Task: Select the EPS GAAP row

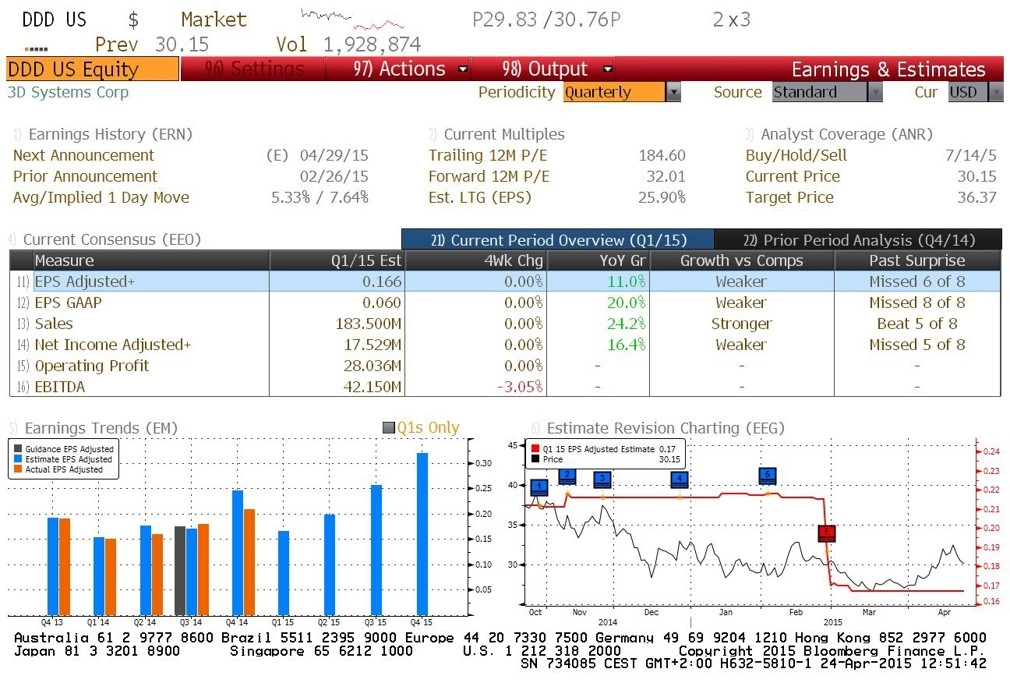Action: (506, 303)
